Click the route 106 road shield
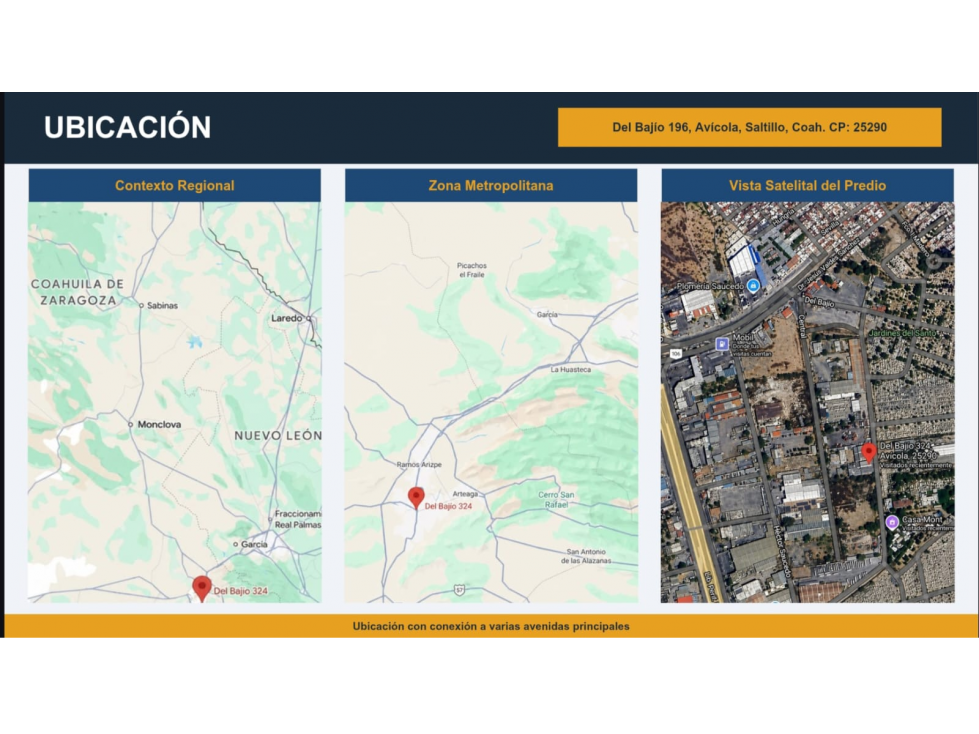The width and height of the screenshot is (979, 734). pyautogui.click(x=676, y=353)
